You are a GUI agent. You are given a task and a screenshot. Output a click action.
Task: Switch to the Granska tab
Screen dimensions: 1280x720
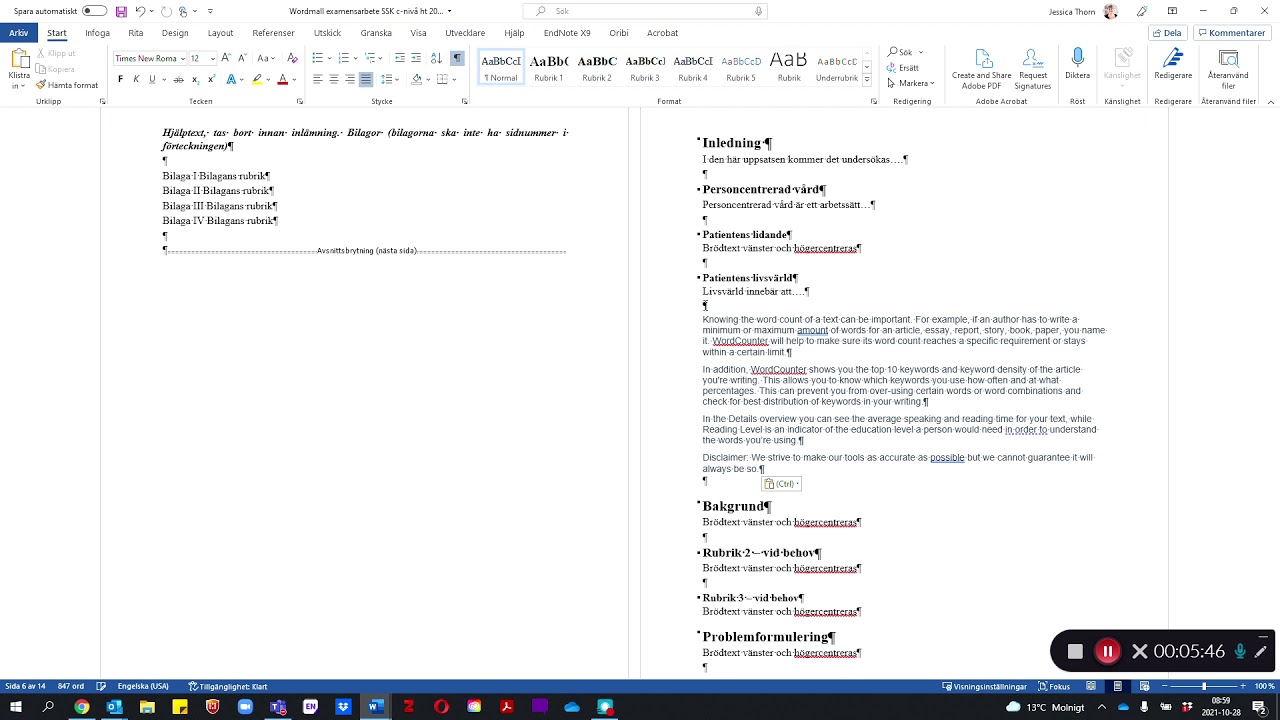pyautogui.click(x=376, y=33)
